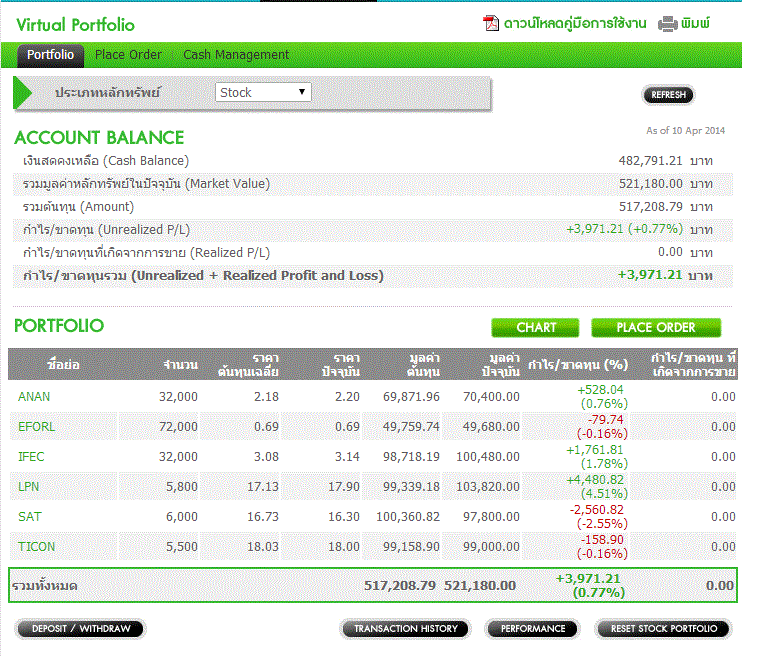Click the PORTFOLIO section heading

(59, 326)
